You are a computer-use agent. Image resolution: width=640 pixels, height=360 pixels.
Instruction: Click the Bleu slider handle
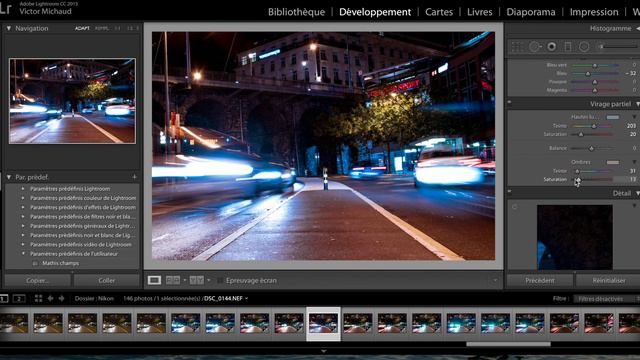[x=588, y=73]
